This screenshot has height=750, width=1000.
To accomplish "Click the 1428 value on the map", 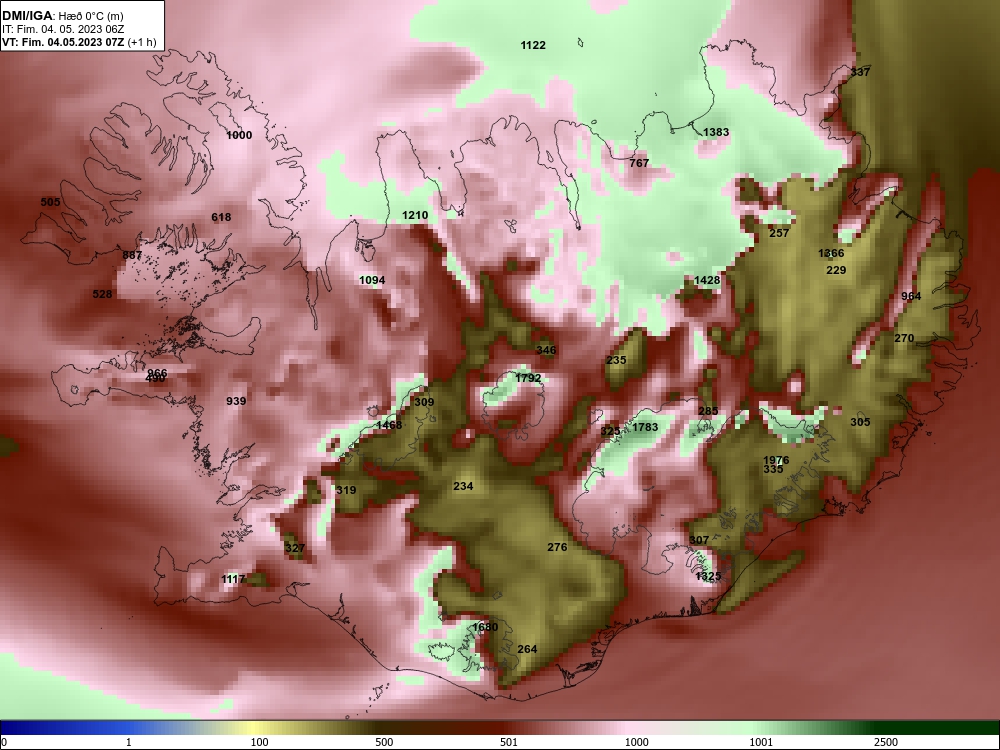I will [x=707, y=281].
